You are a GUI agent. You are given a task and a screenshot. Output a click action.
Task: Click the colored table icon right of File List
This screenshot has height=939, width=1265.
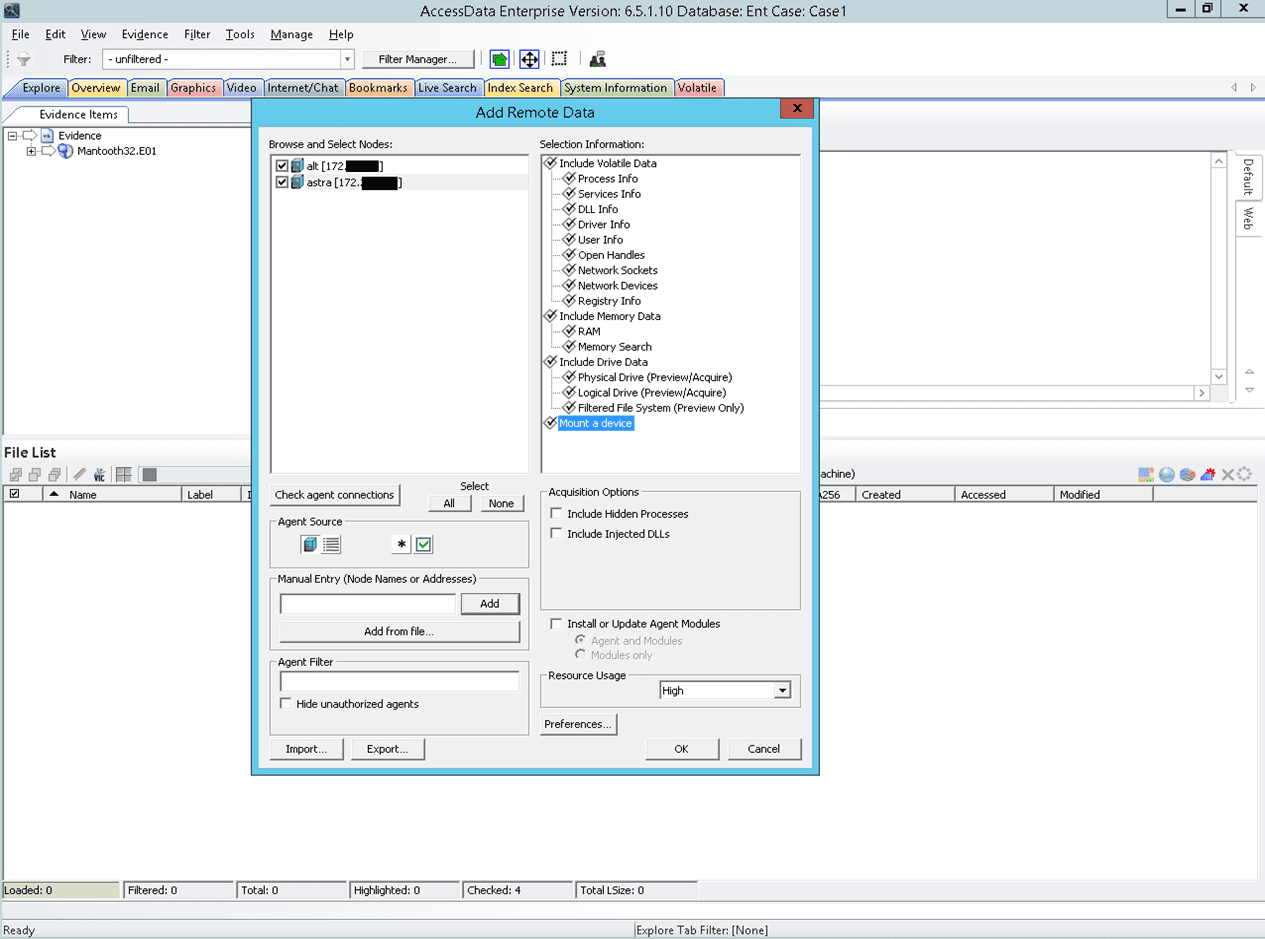[x=1146, y=475]
